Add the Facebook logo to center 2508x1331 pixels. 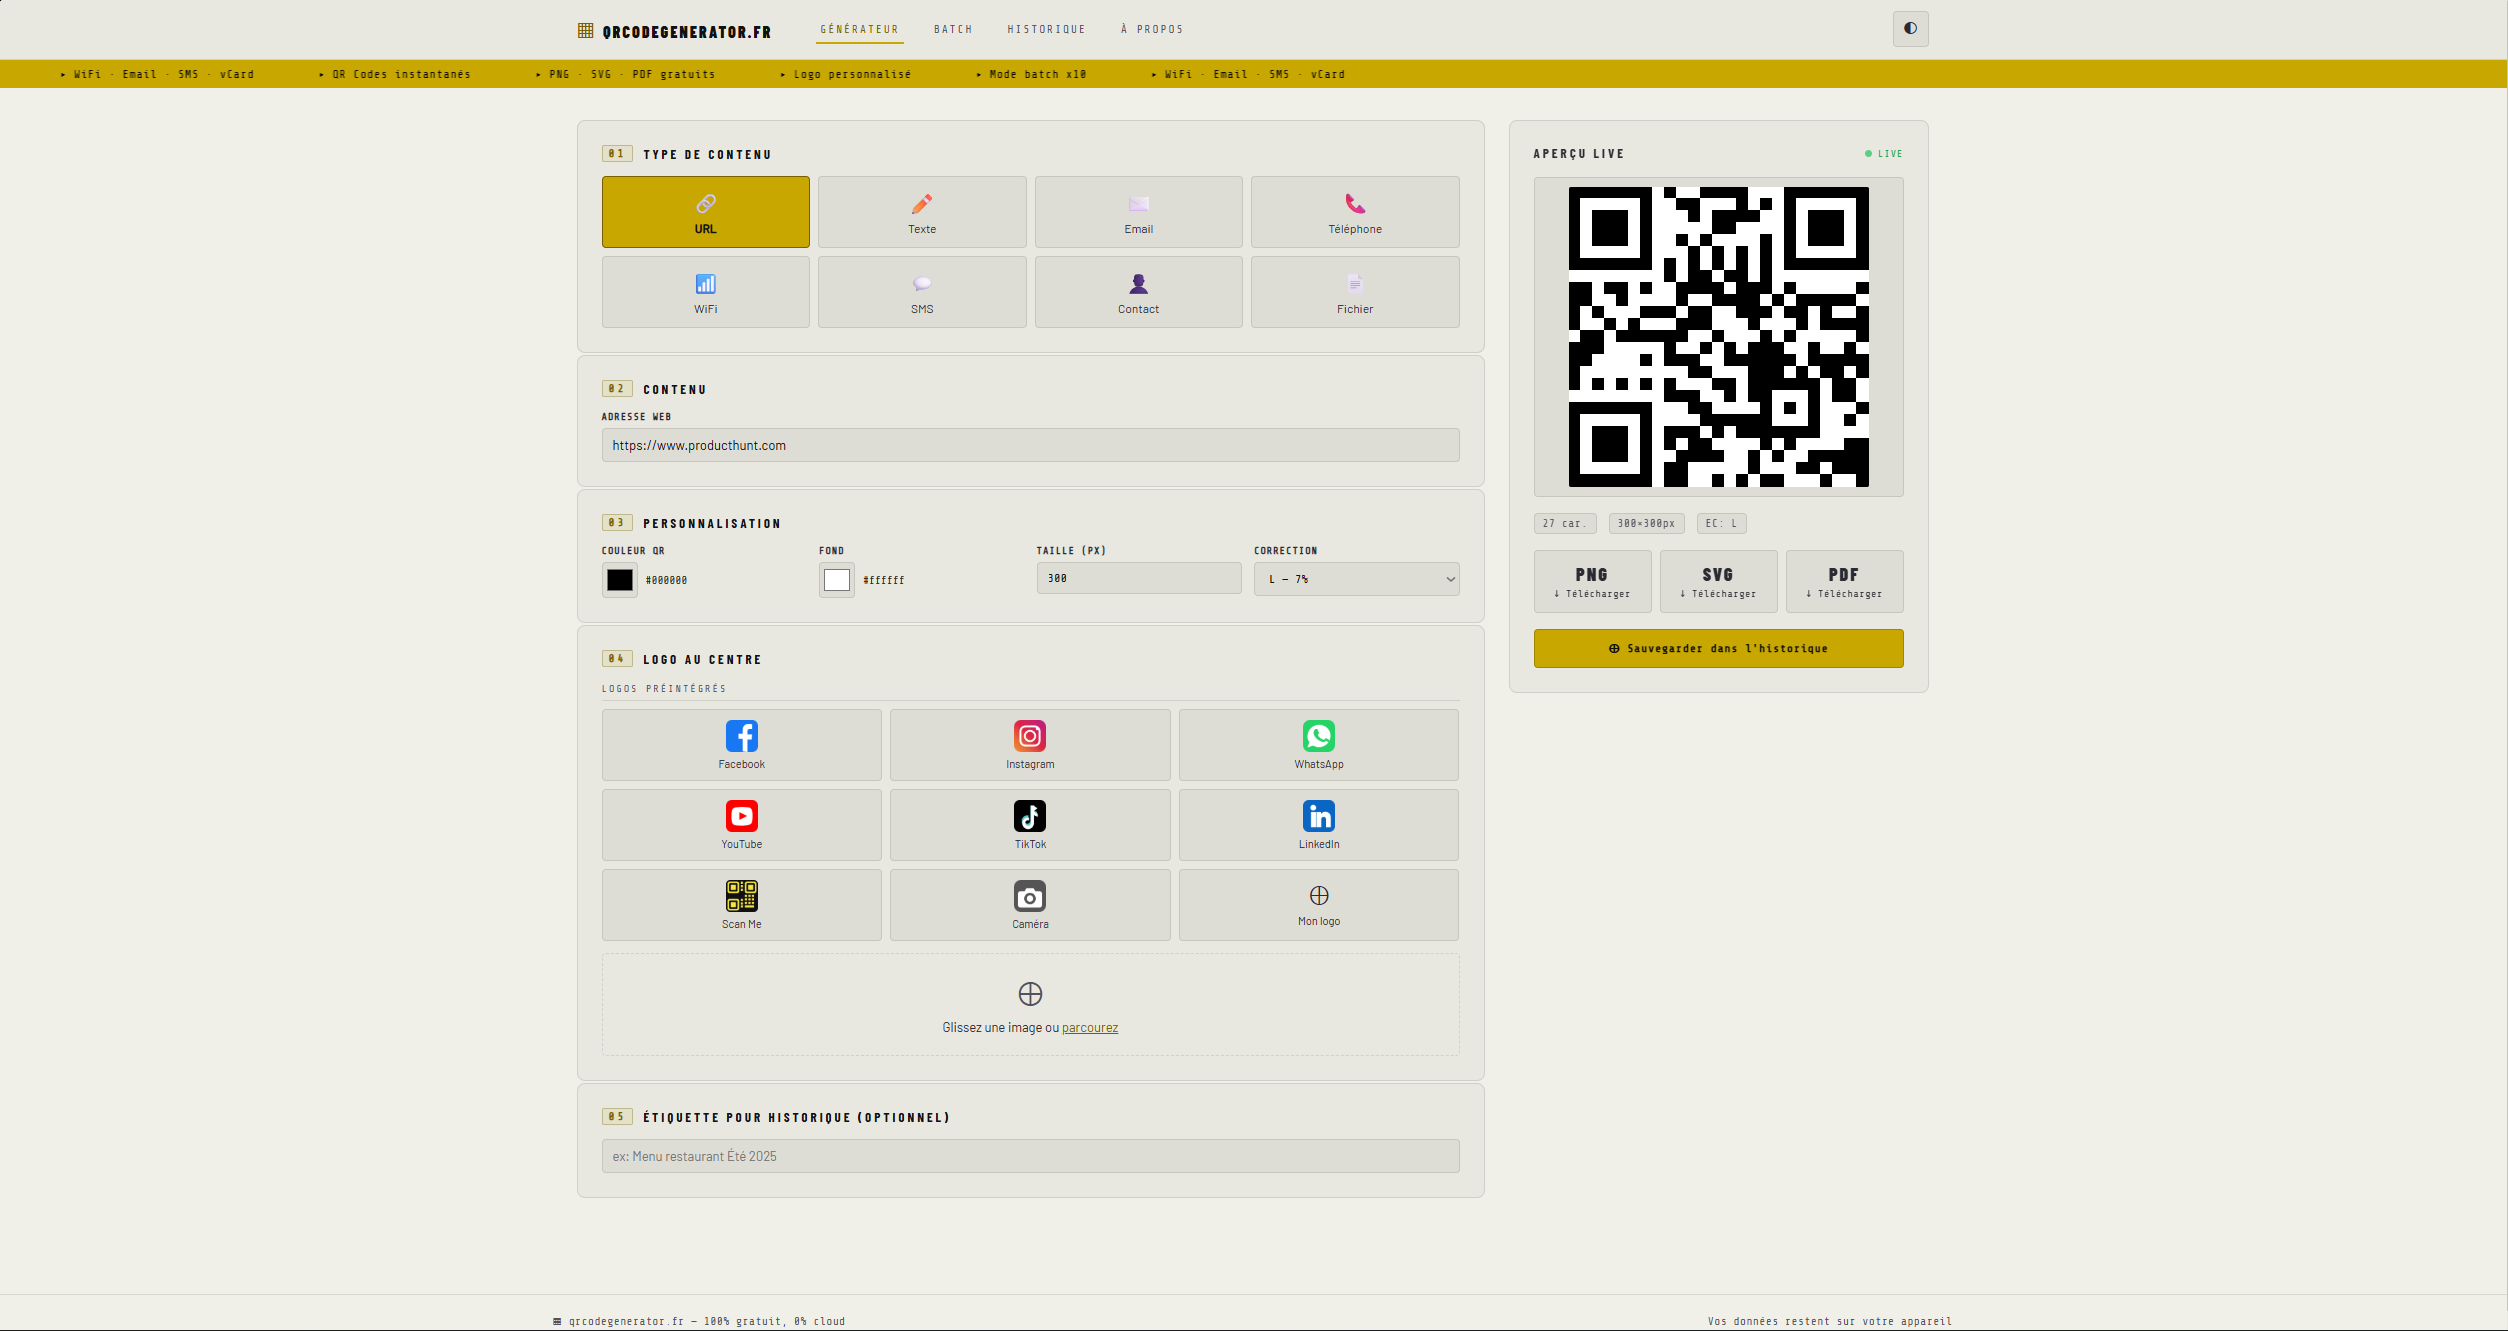(x=741, y=745)
